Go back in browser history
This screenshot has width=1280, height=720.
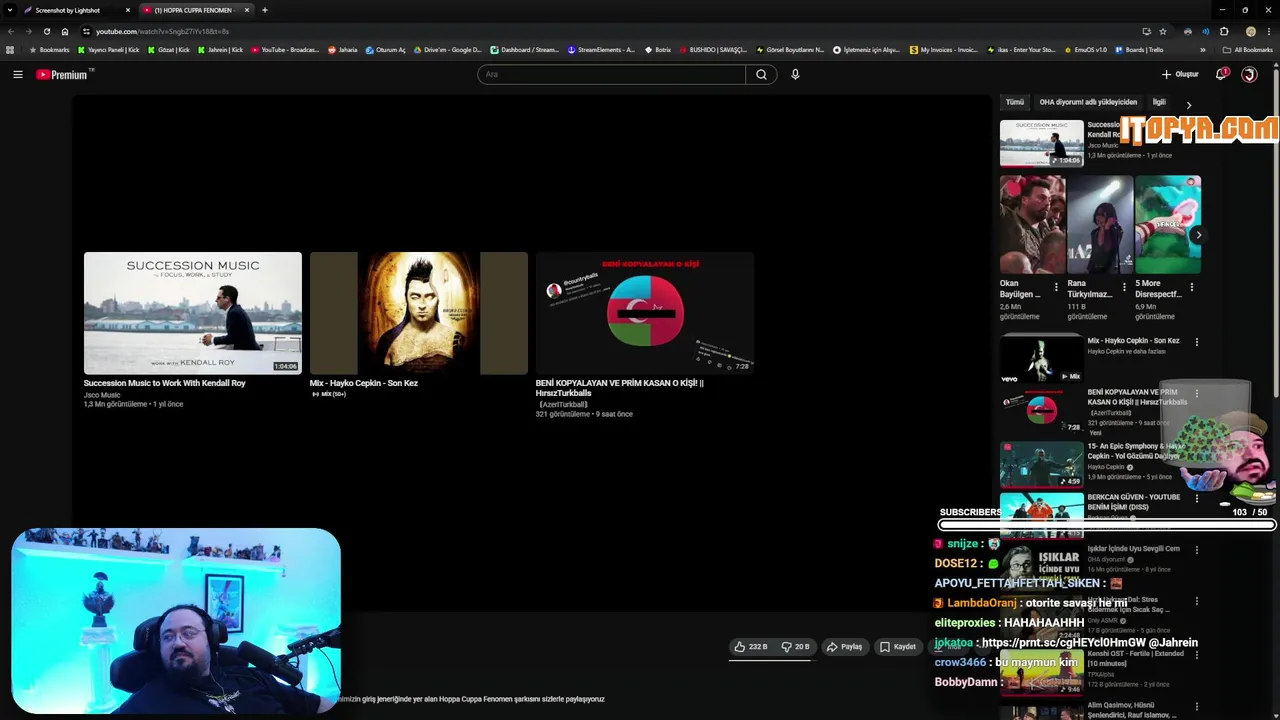(11, 31)
